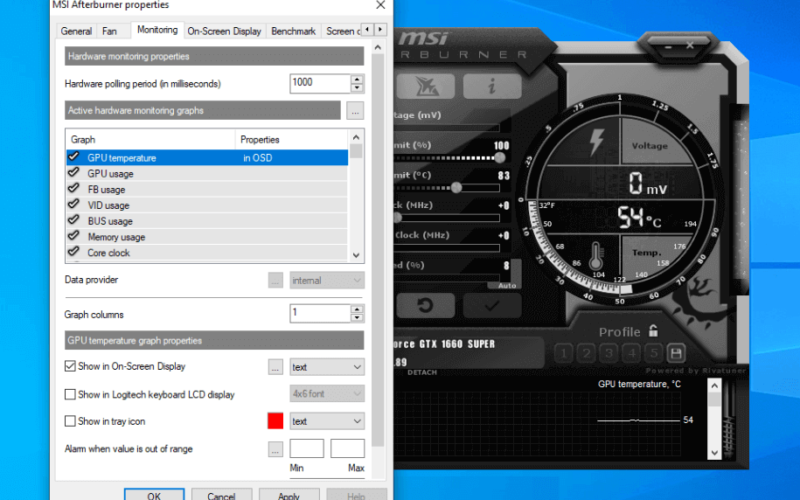This screenshot has width=800, height=500.
Task: Open the active hardware monitoring graphs options button
Action: point(355,111)
